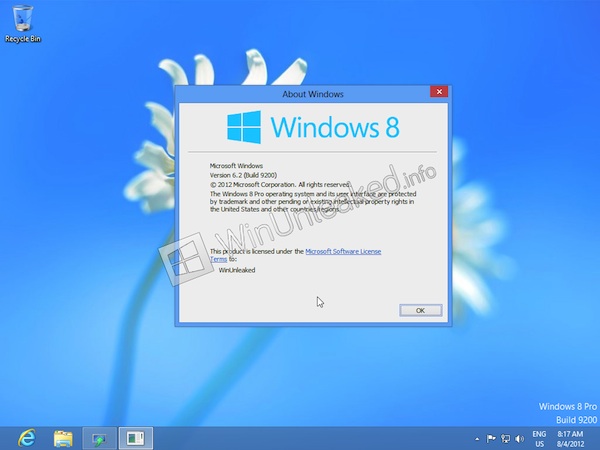Open Action Center flag icon
This screenshot has height=450, width=600.
(491, 439)
